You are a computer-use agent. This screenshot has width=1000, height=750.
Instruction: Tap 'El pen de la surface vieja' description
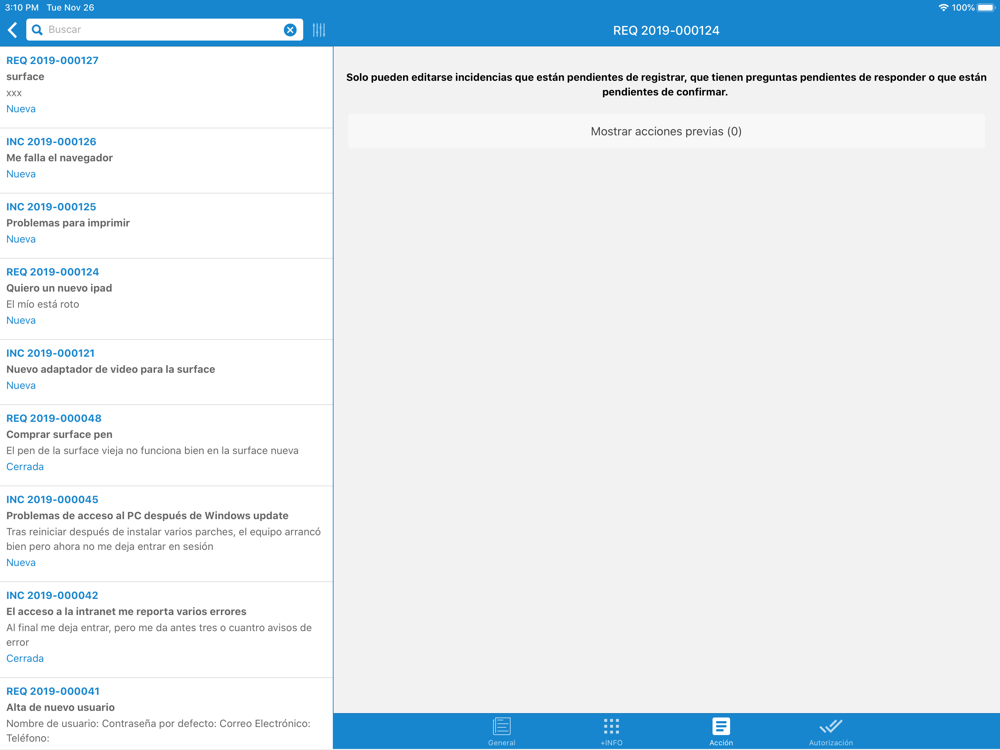coord(152,450)
